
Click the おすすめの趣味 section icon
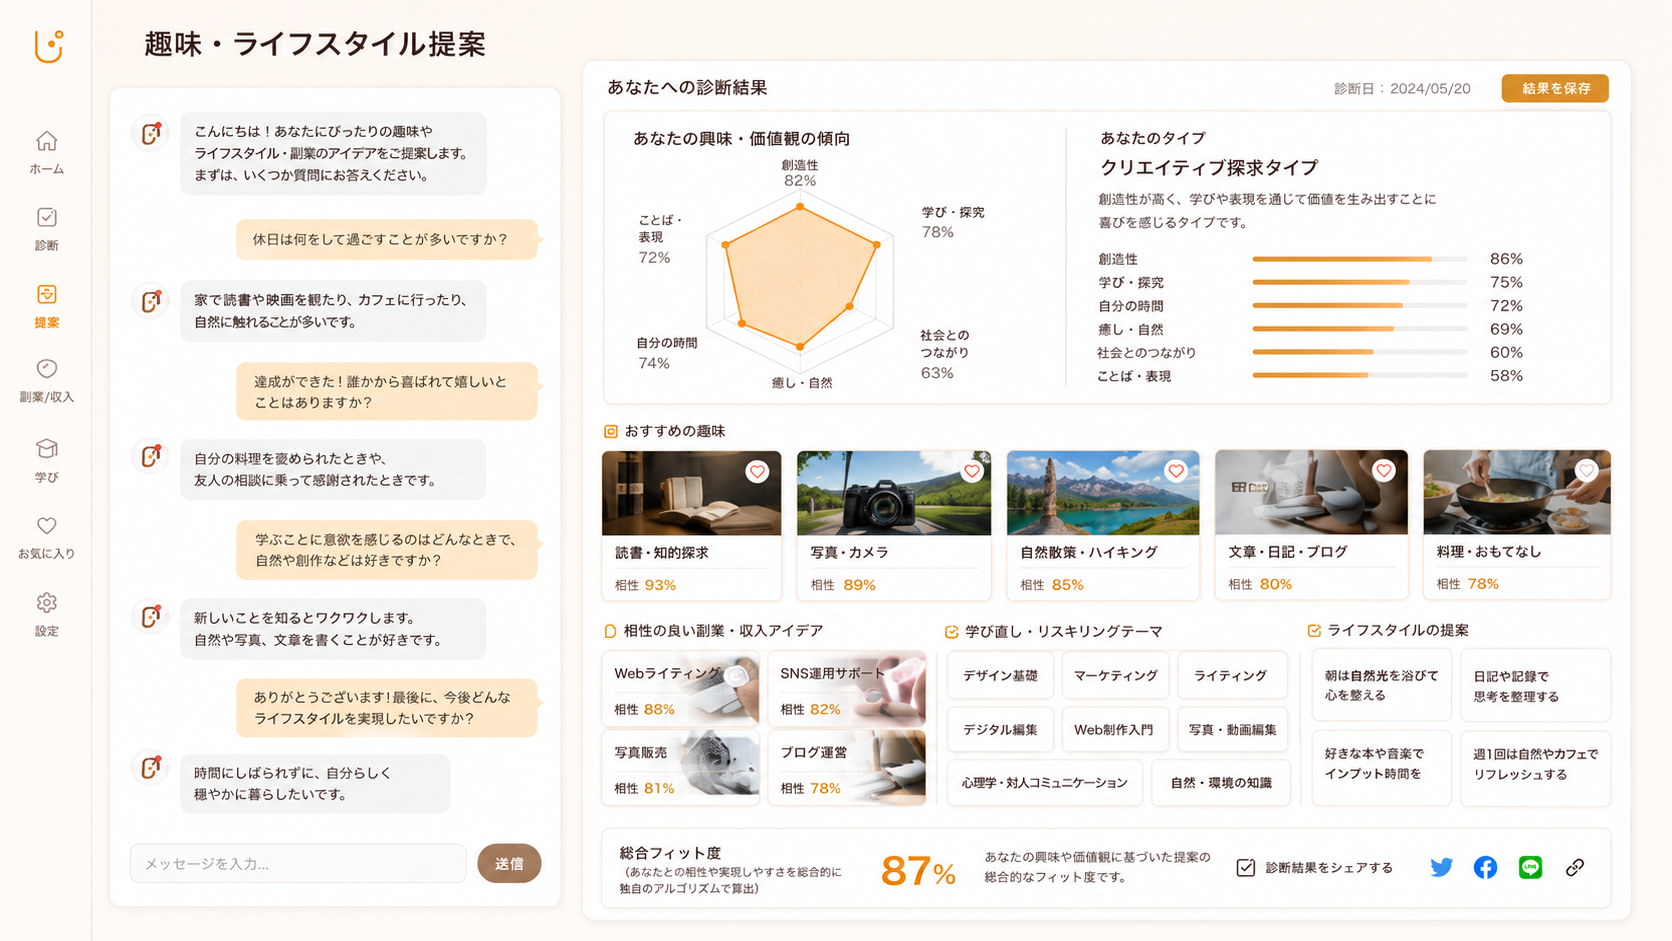coord(610,431)
